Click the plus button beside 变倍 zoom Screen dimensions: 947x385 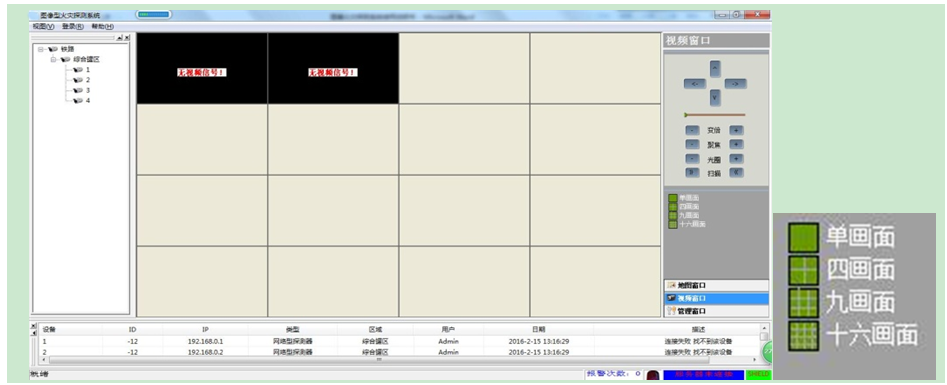736,130
